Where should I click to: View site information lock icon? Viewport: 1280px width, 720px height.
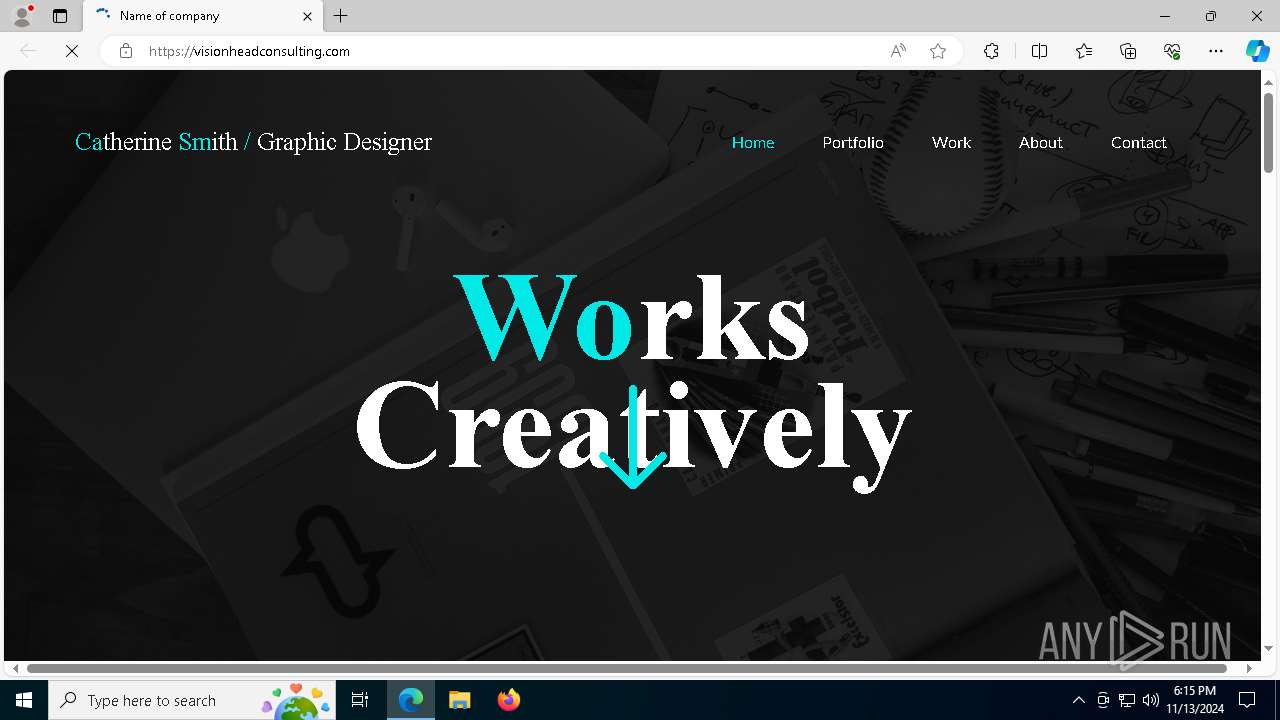click(126, 51)
